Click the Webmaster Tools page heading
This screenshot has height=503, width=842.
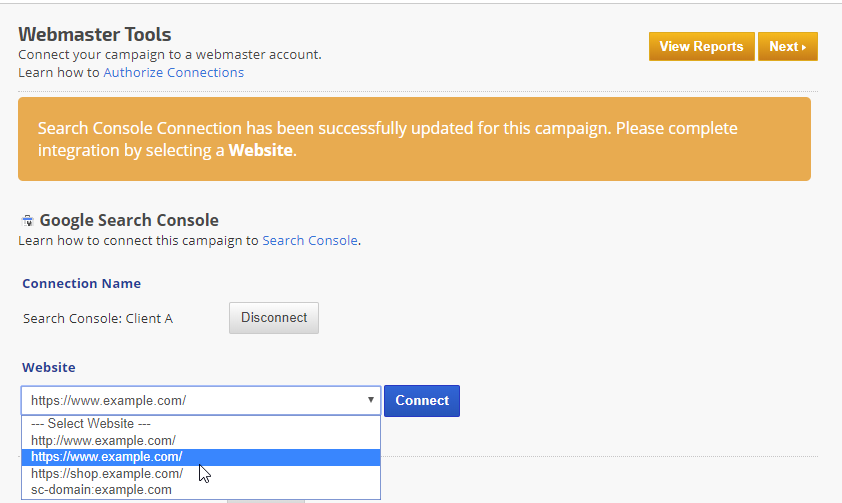95,34
